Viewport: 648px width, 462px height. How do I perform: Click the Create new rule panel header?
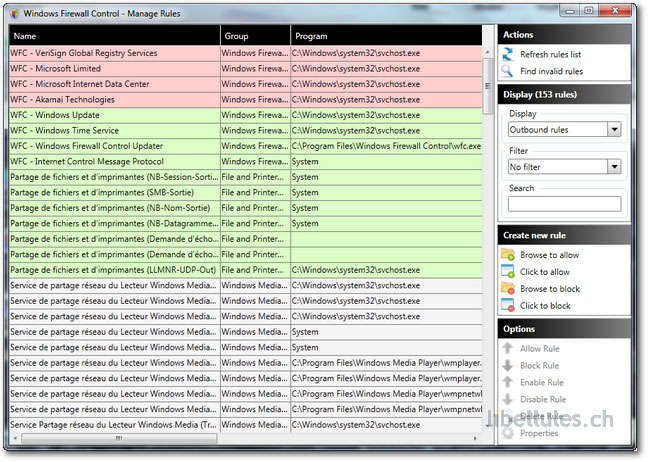point(565,235)
